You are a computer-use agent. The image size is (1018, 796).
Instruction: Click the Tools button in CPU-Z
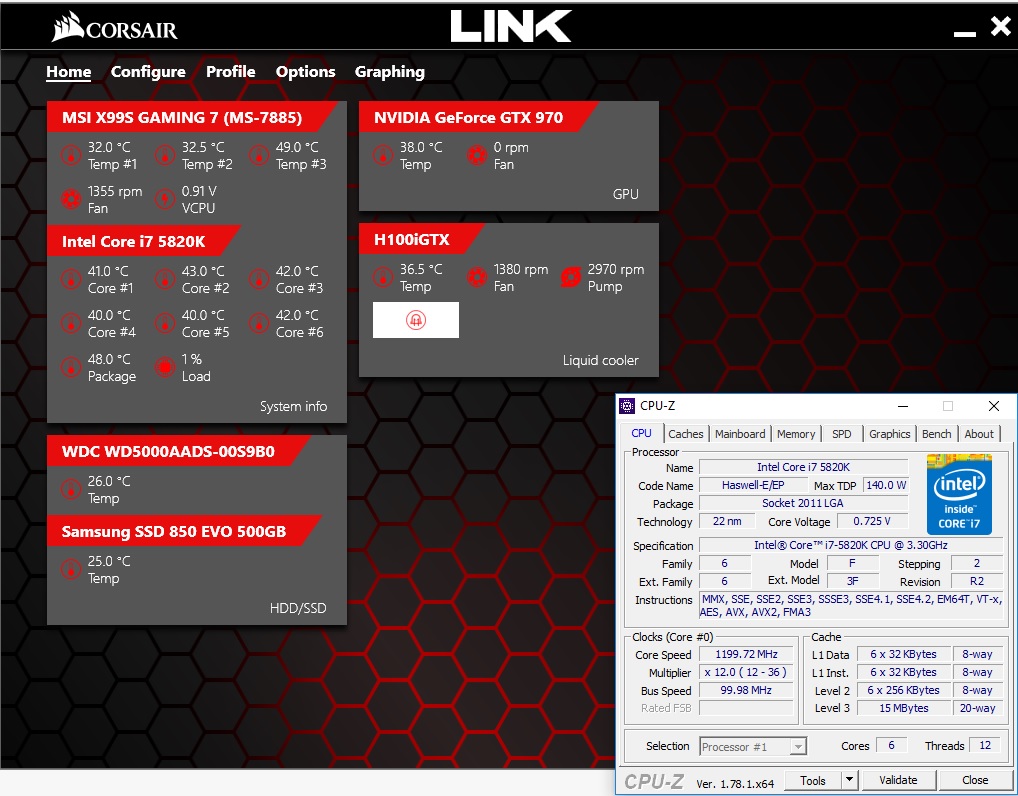tap(813, 780)
